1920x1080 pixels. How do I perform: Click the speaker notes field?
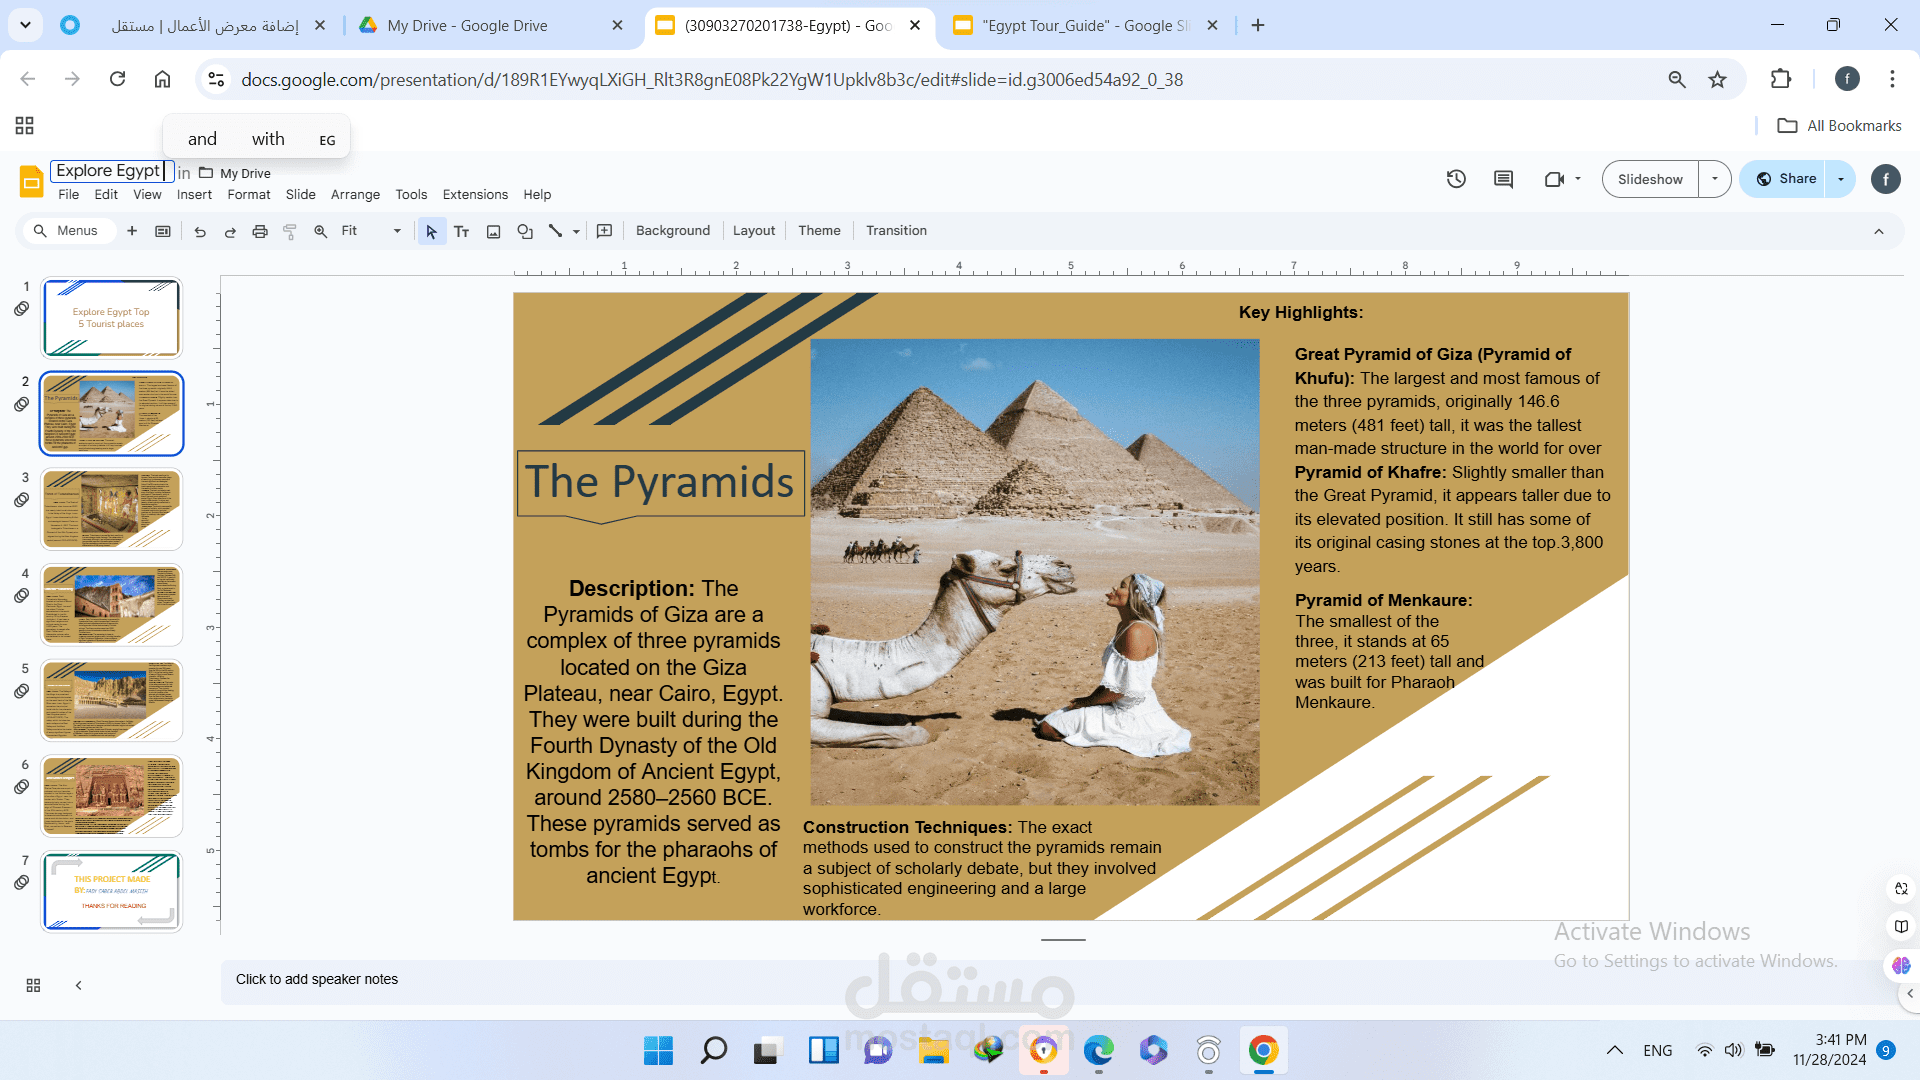(1058, 980)
